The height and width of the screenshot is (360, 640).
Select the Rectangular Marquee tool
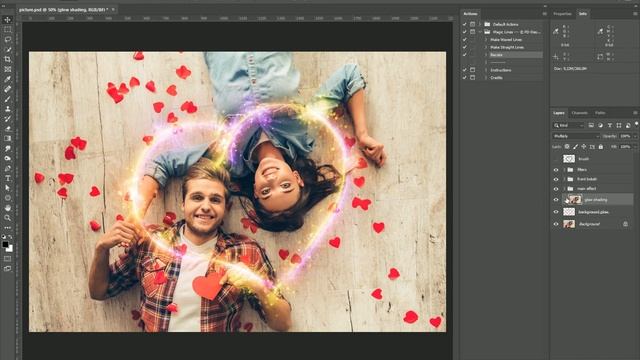coord(7,29)
